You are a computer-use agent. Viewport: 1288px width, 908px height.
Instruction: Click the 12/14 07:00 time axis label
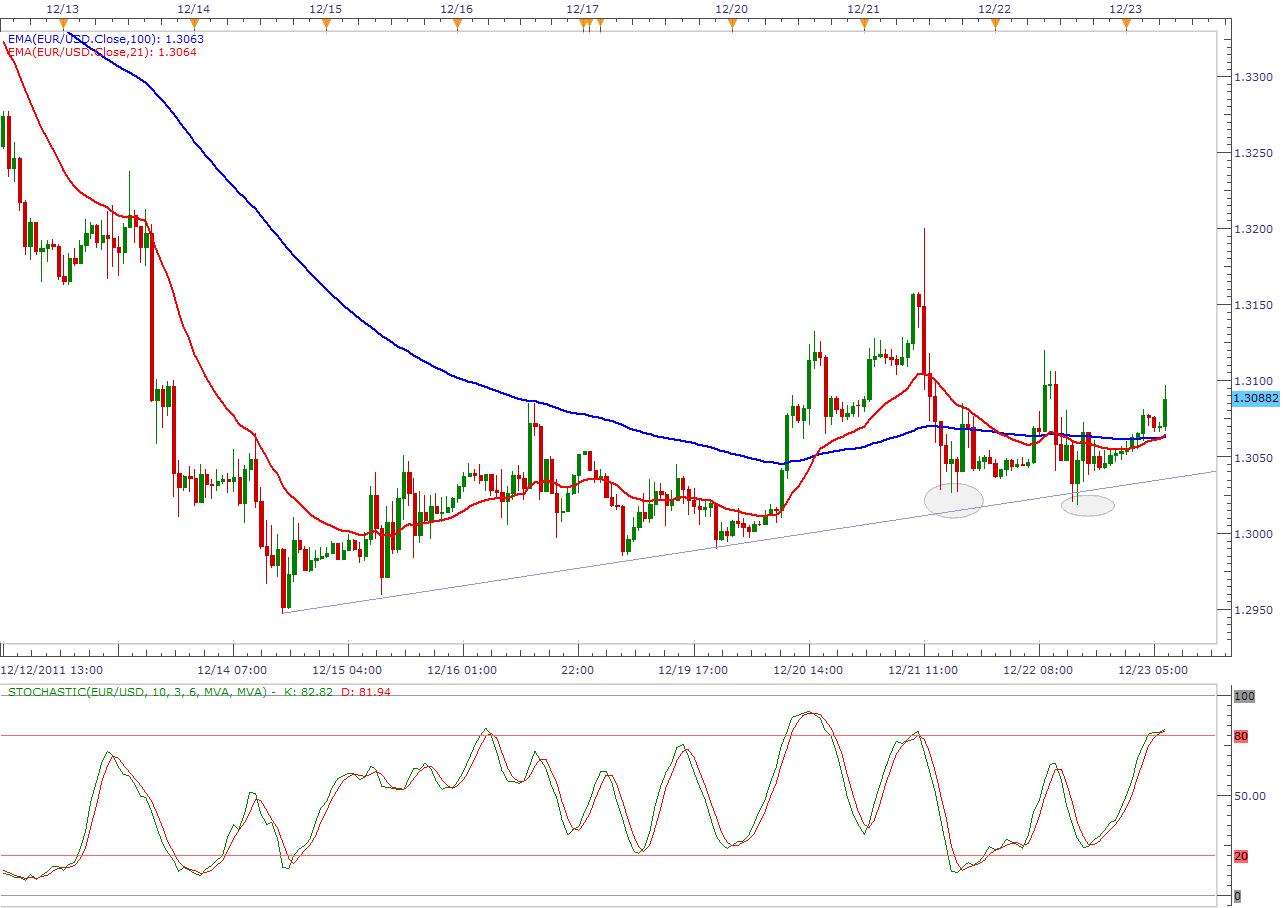(x=232, y=670)
